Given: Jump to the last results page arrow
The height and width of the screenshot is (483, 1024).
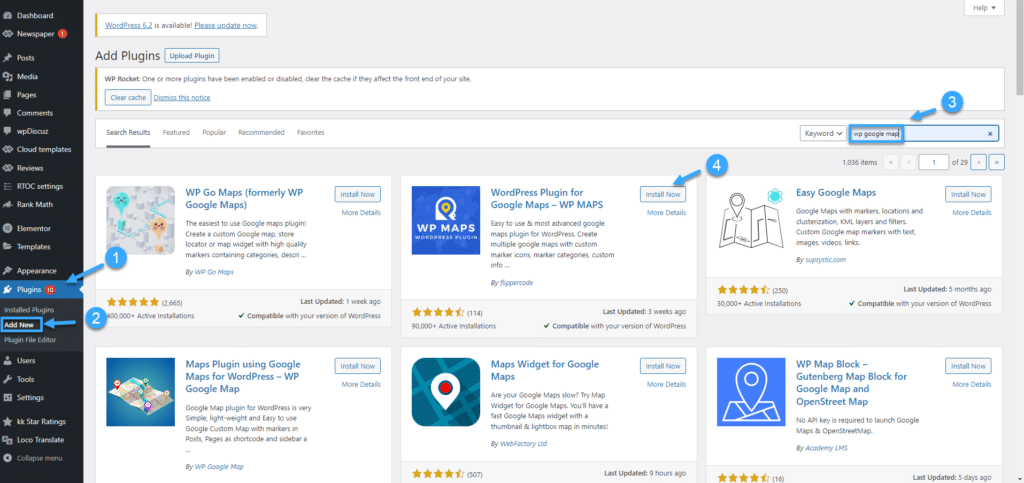Looking at the screenshot, I should click(997, 162).
